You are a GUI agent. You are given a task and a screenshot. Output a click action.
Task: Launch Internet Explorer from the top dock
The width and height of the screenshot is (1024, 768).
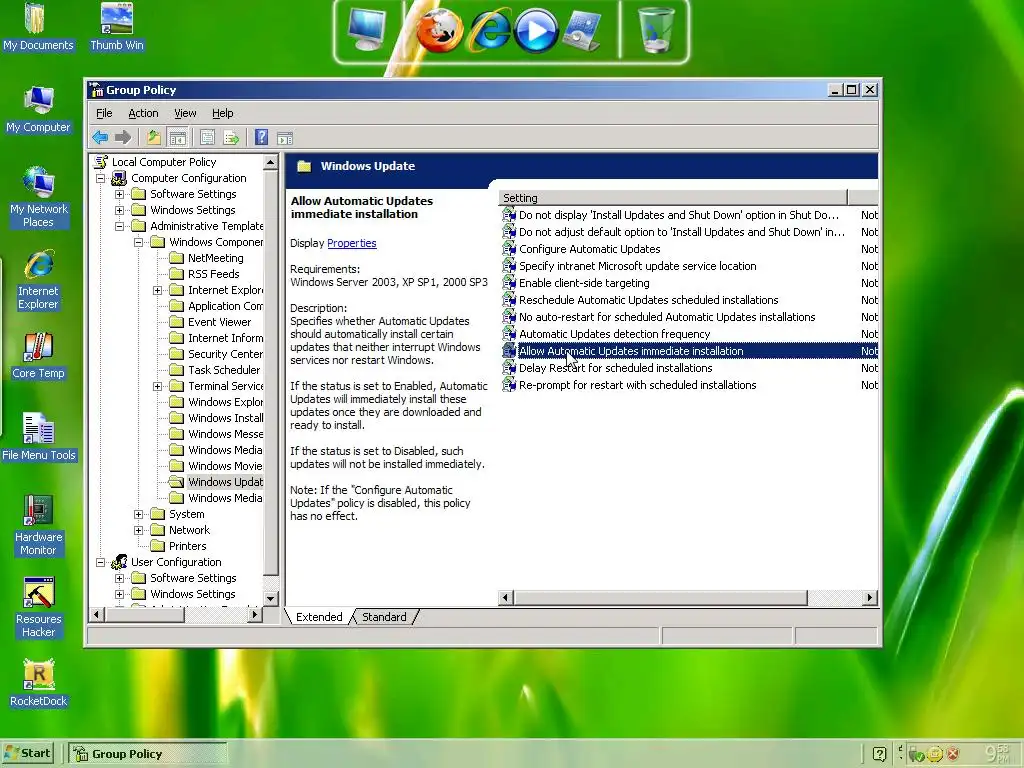[x=490, y=31]
